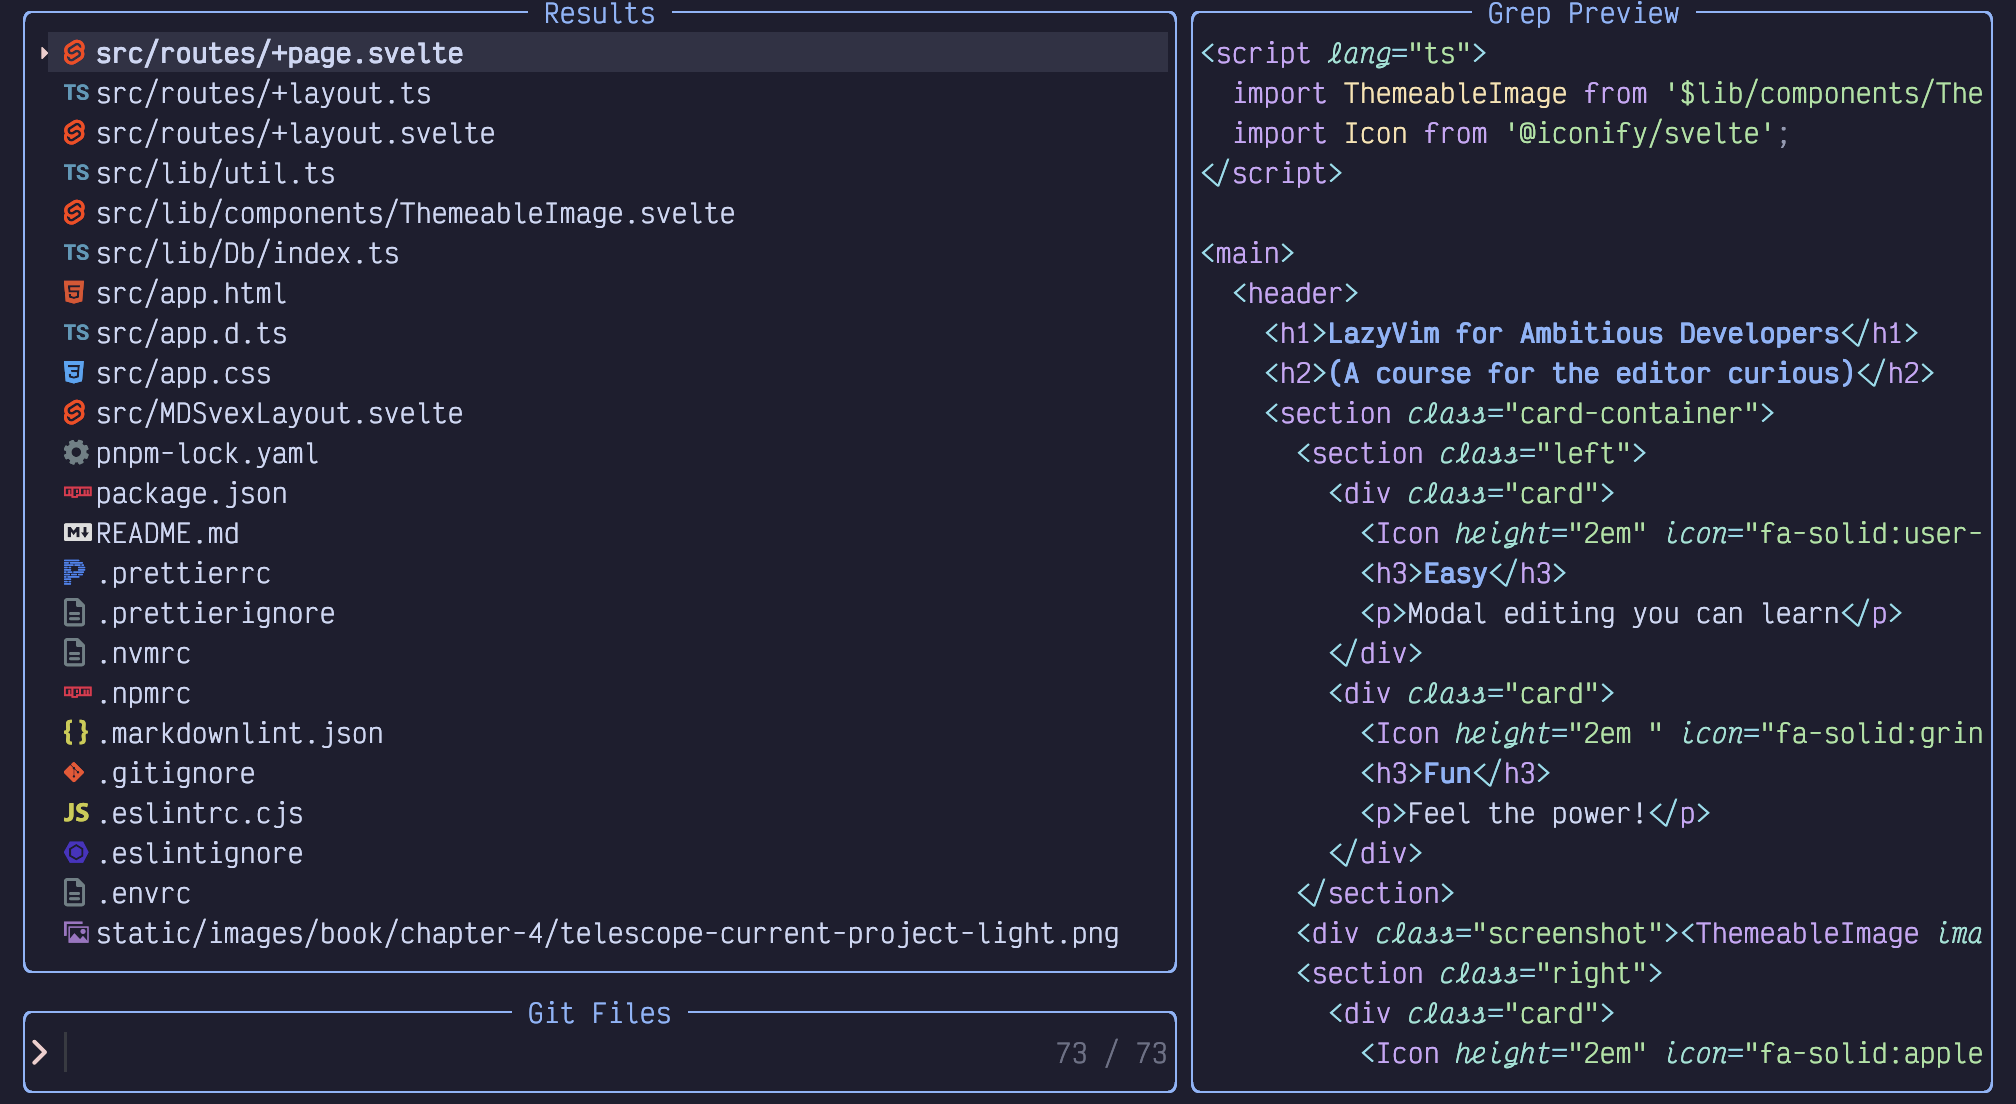Click the 'A course for the editor curious' line
The height and width of the screenshot is (1104, 2016).
pos(1591,373)
